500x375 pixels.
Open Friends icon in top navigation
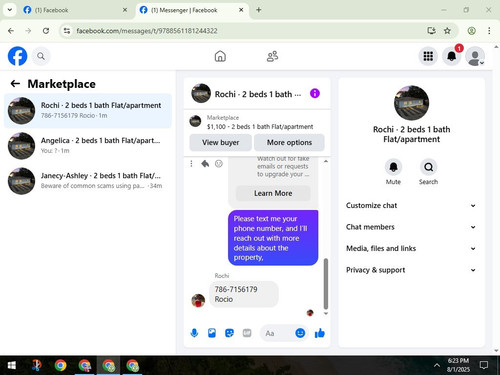click(x=272, y=56)
